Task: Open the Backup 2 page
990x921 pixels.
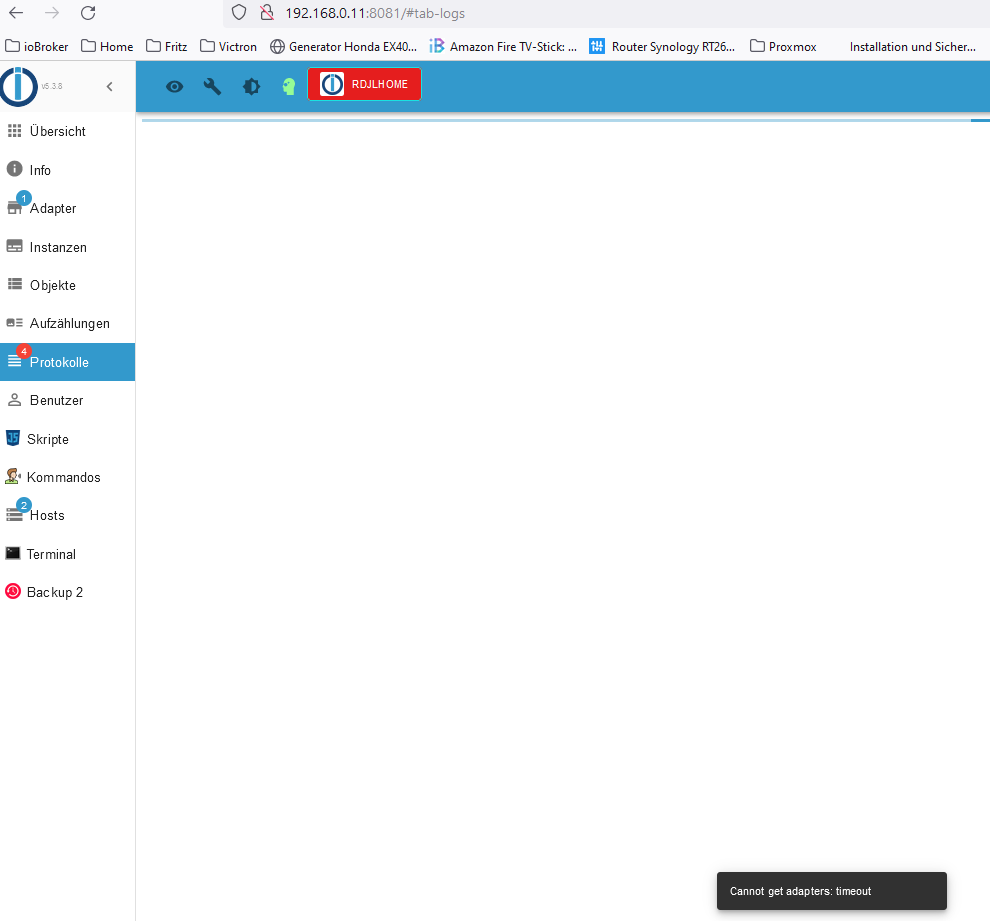Action: pos(68,592)
